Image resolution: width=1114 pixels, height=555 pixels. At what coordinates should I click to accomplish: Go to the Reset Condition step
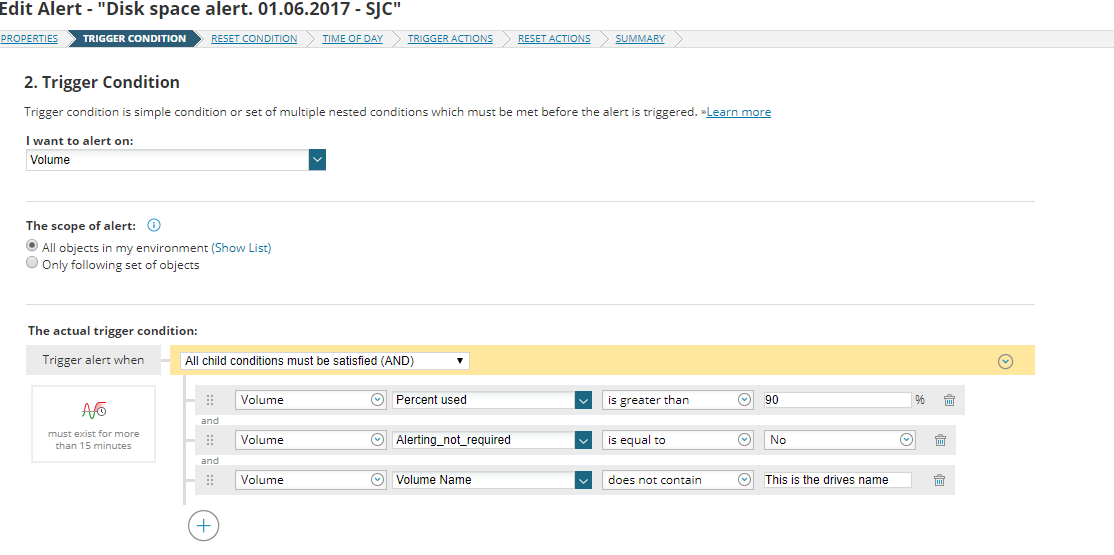point(254,38)
